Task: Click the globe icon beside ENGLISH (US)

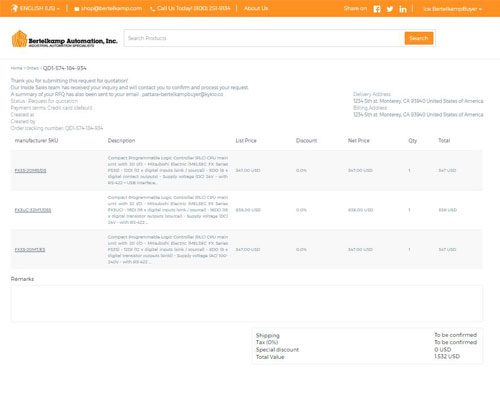Action: [x=14, y=8]
